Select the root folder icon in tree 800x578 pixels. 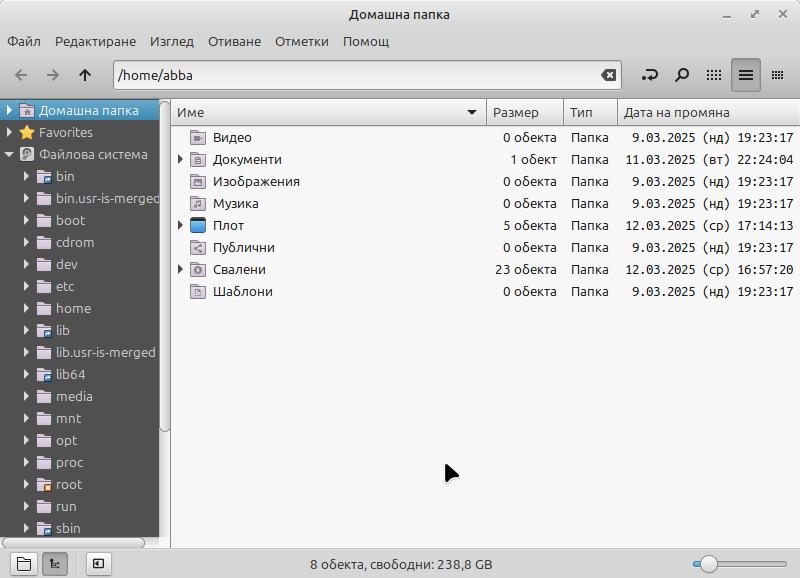click(44, 484)
